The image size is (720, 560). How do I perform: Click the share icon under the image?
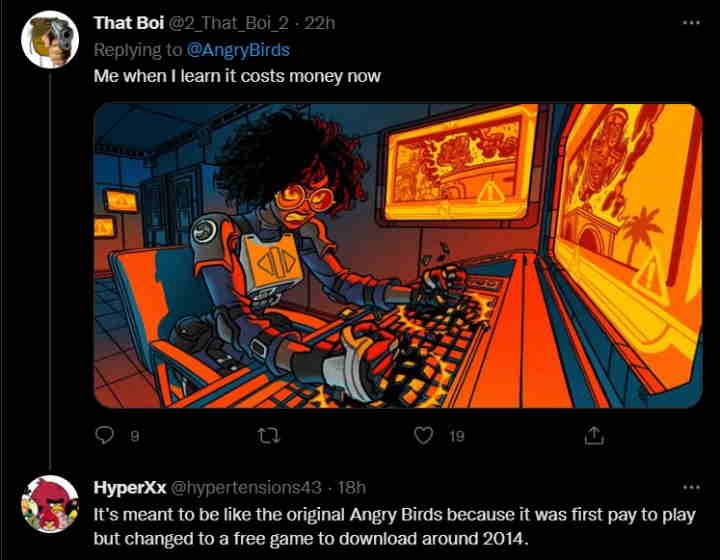pyautogui.click(x=594, y=435)
